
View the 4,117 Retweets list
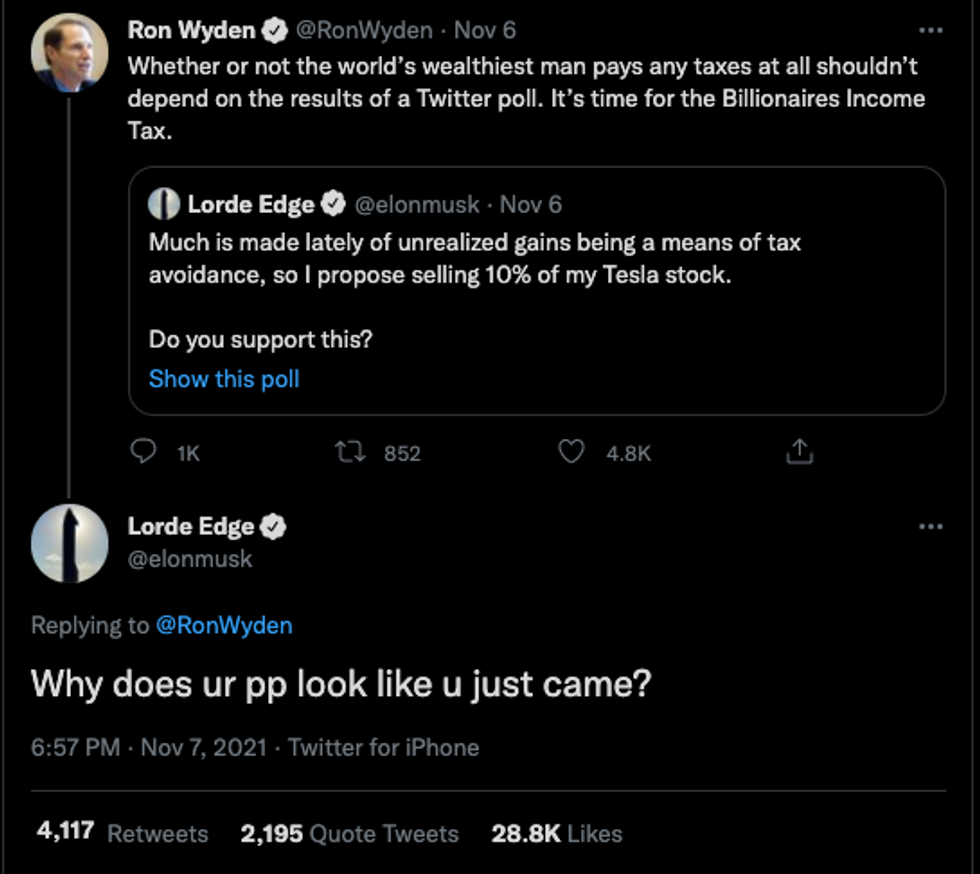coord(122,833)
